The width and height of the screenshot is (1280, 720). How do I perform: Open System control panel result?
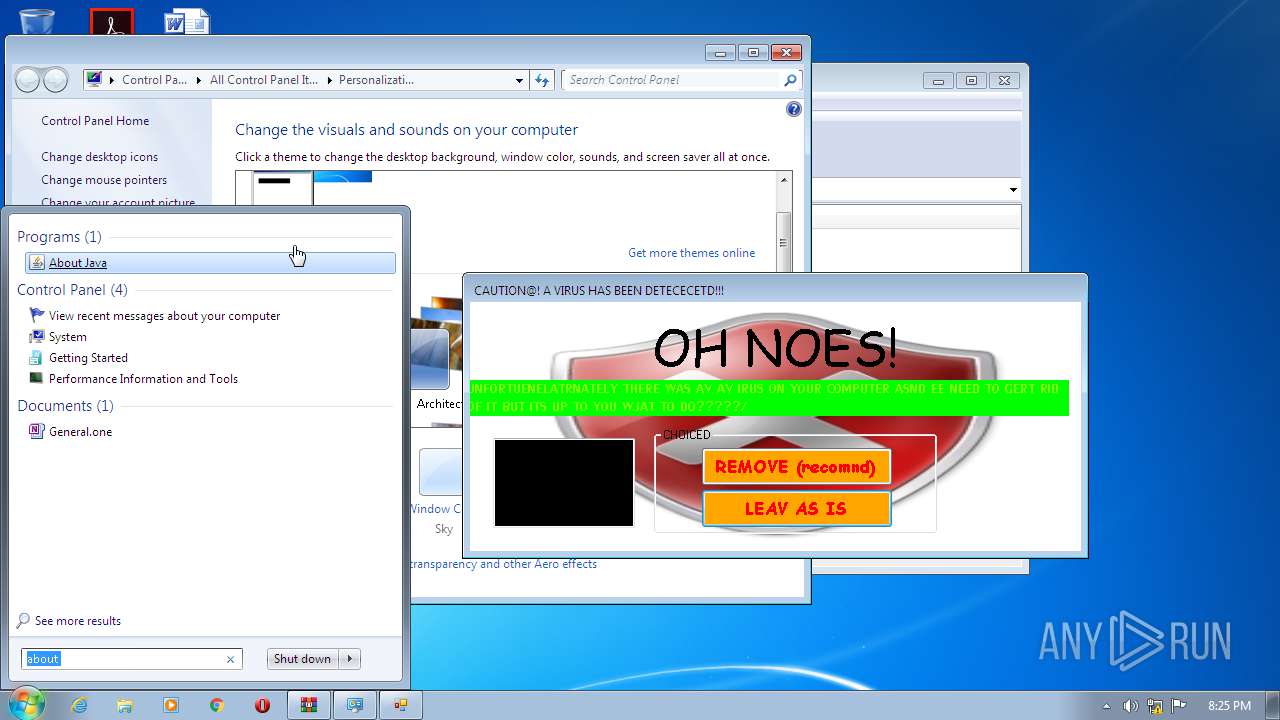(x=67, y=337)
